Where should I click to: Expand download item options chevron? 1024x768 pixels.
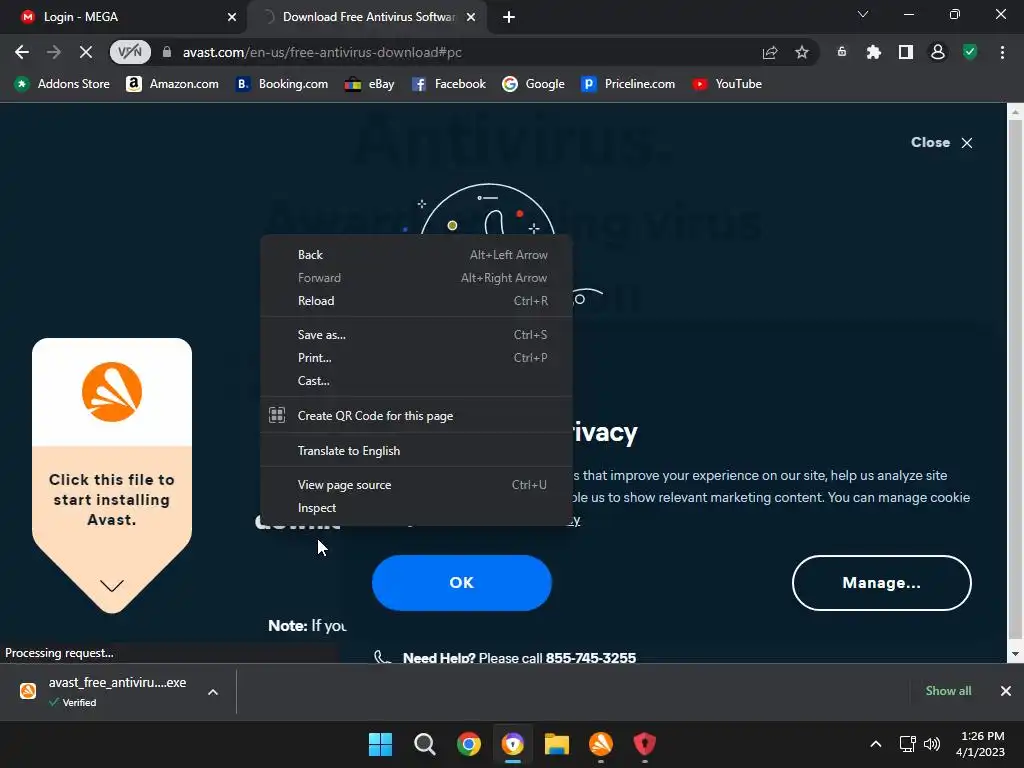(213, 692)
